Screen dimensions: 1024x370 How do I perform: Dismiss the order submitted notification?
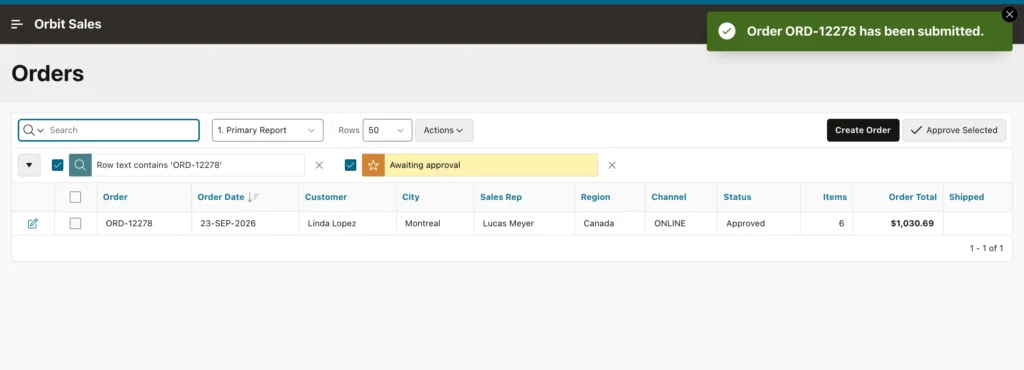pyautogui.click(x=1010, y=14)
